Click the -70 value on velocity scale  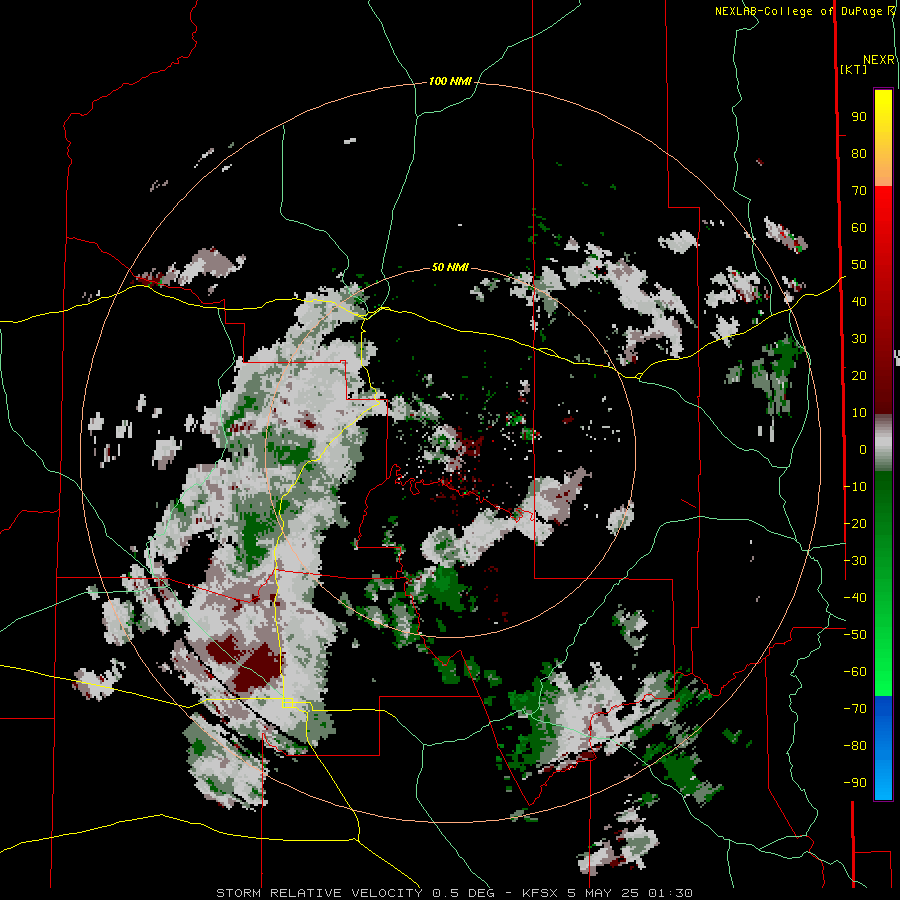855,709
